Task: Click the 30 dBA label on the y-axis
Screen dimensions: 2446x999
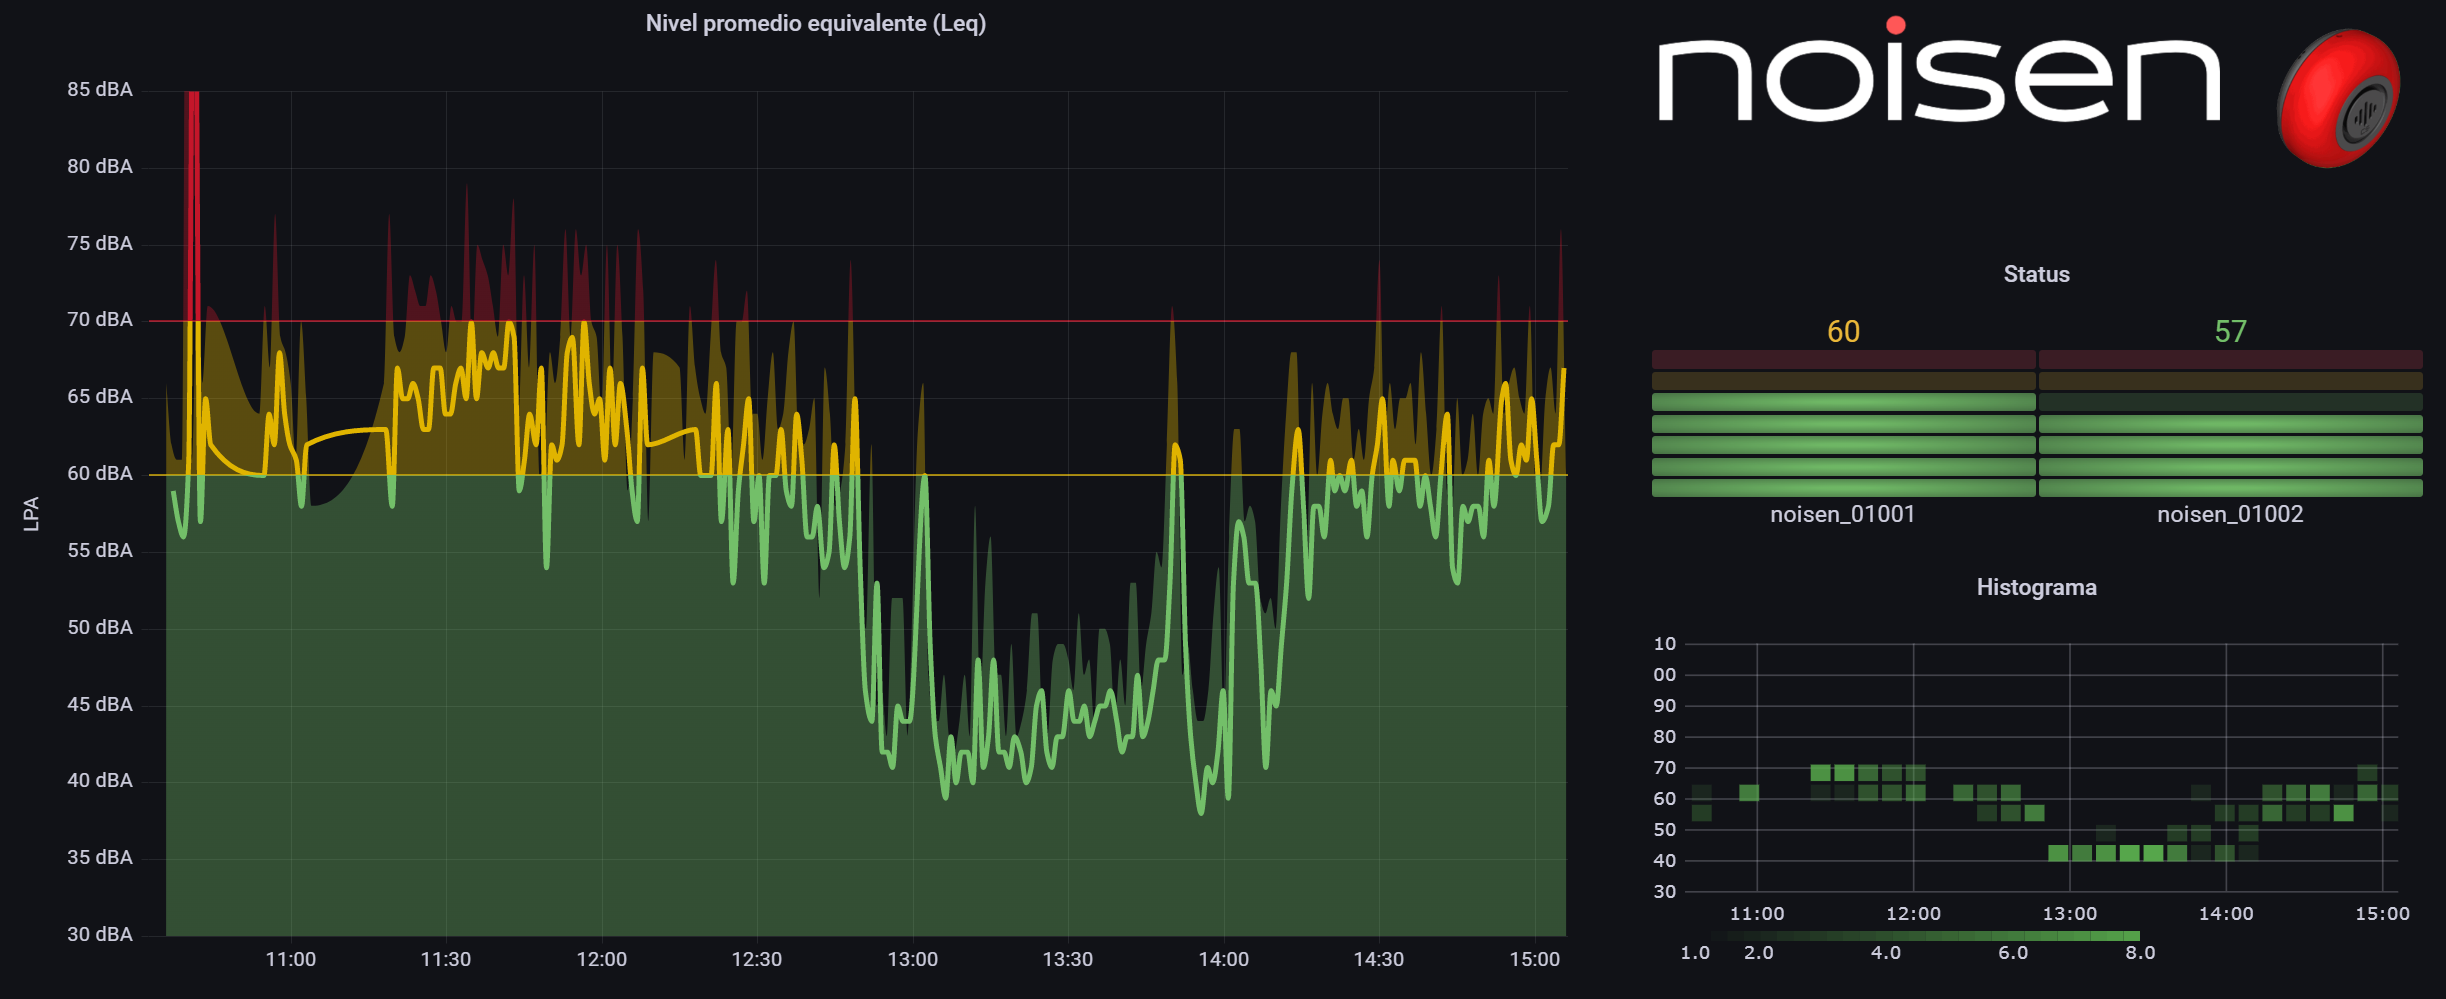Action: (99, 934)
